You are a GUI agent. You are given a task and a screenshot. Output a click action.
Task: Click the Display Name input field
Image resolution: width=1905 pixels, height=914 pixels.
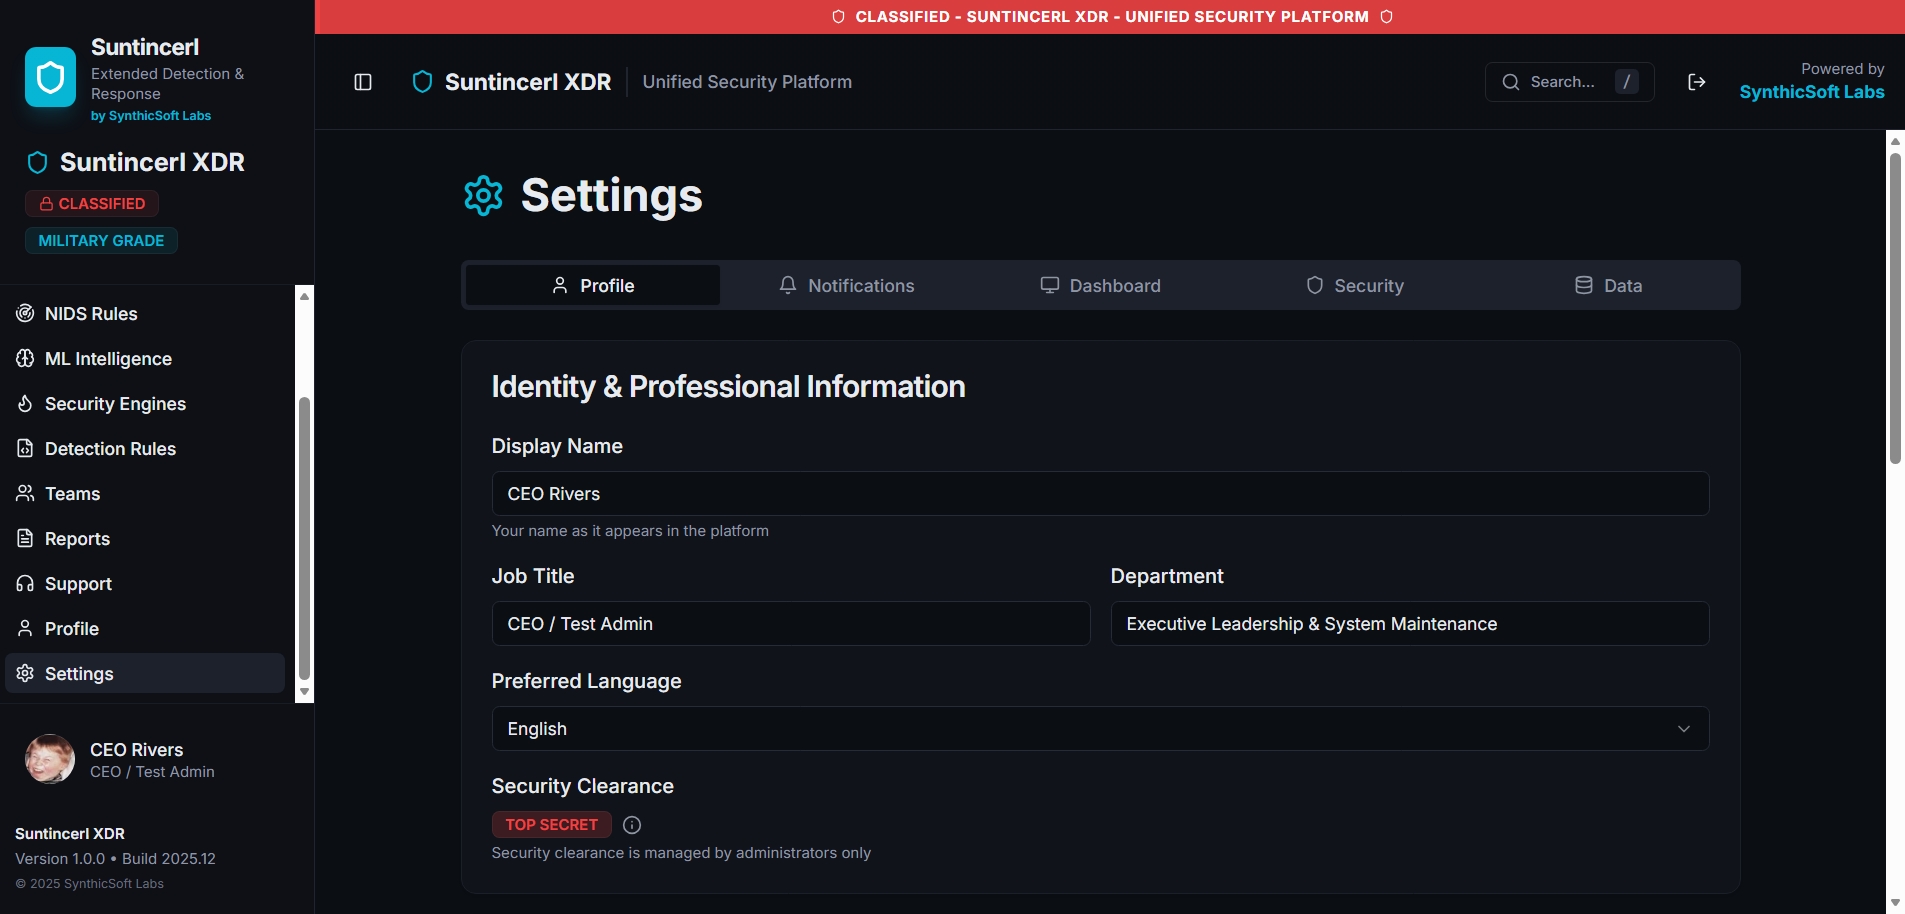pos(1099,494)
